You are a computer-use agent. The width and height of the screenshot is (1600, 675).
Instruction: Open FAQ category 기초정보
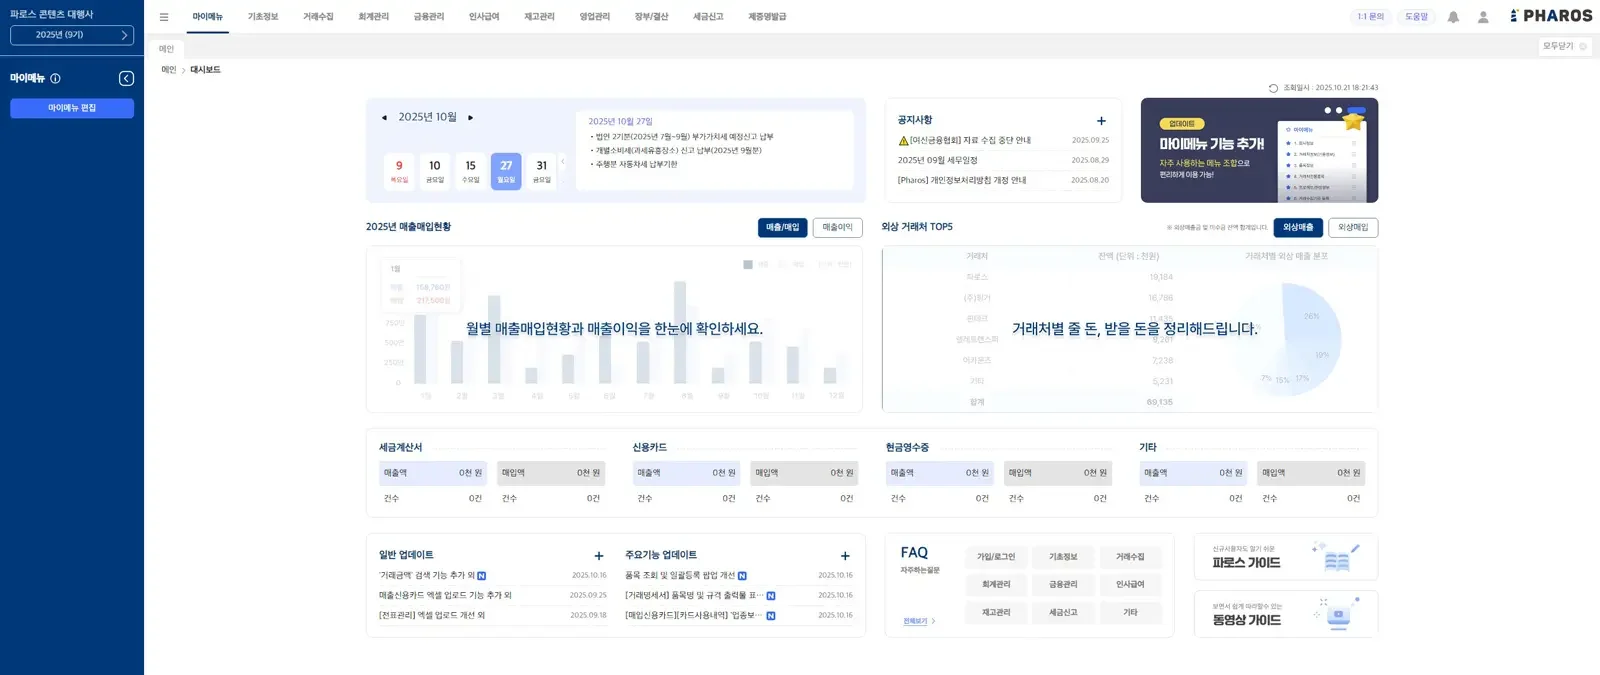(1063, 557)
